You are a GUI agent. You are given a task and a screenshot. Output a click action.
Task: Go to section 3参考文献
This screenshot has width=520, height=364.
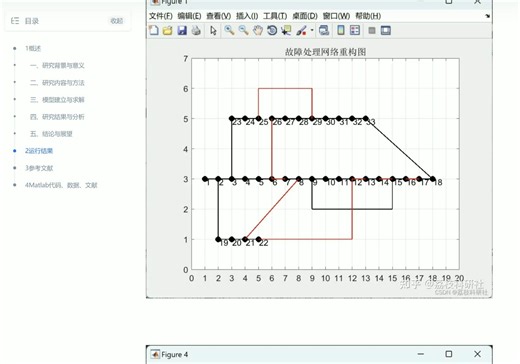click(x=39, y=168)
